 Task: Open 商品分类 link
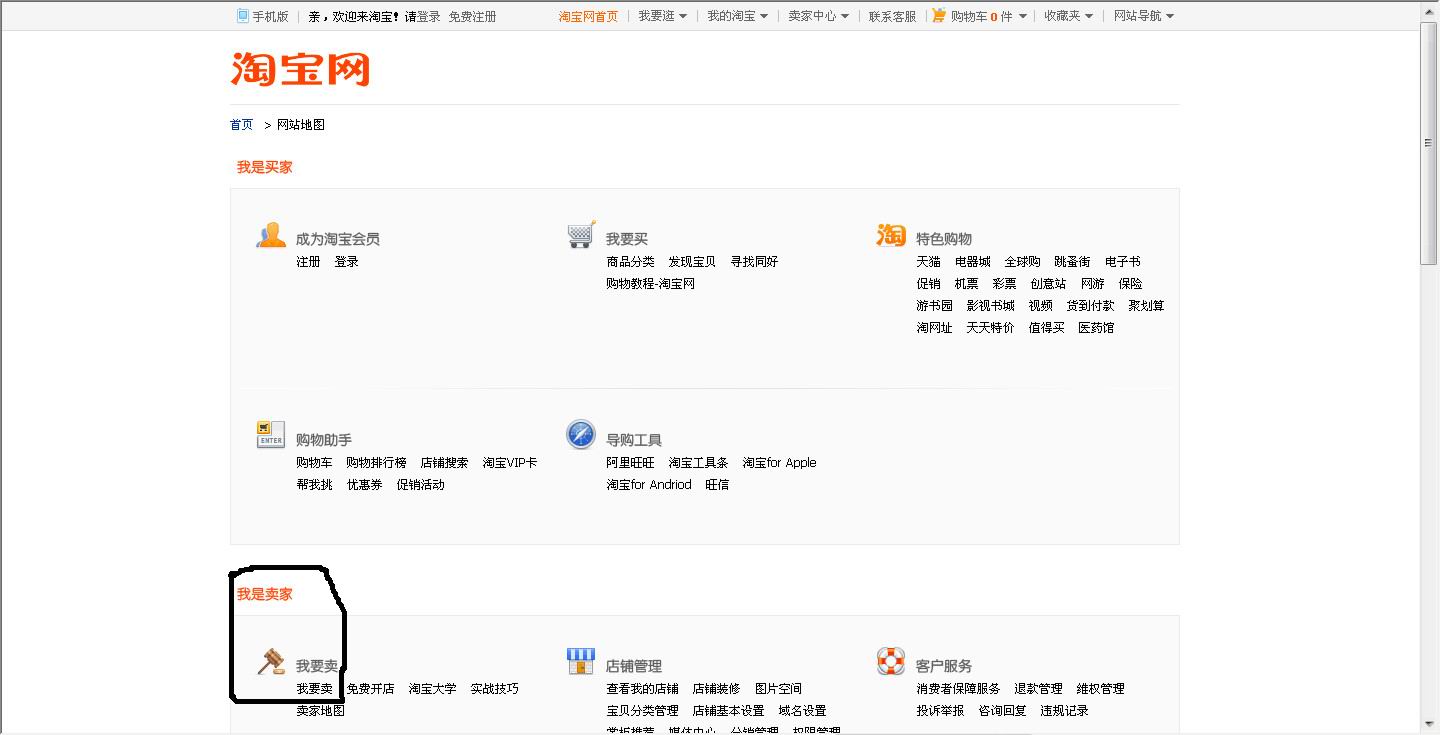pos(630,262)
